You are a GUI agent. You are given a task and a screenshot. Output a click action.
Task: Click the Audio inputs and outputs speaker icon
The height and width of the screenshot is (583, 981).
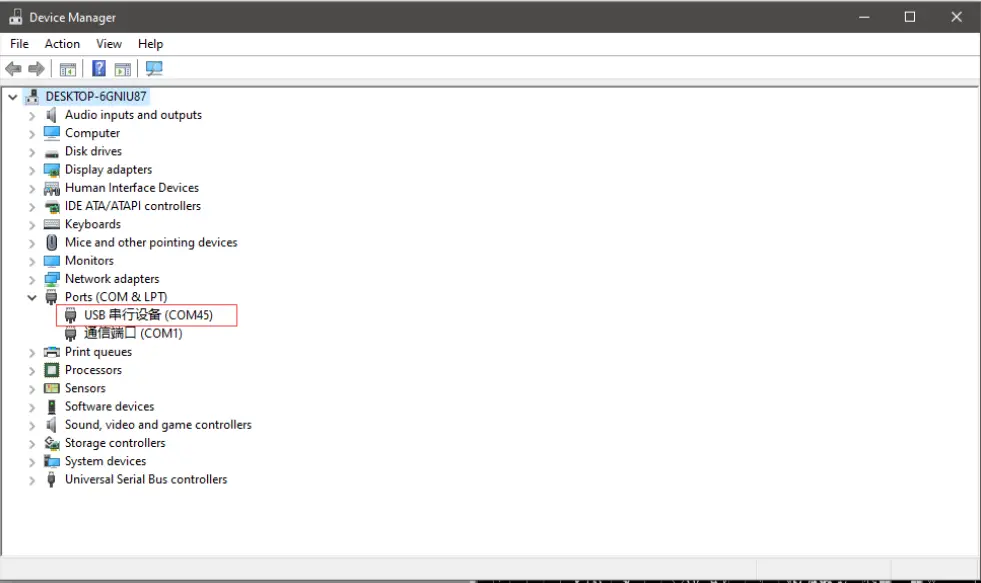[51, 115]
